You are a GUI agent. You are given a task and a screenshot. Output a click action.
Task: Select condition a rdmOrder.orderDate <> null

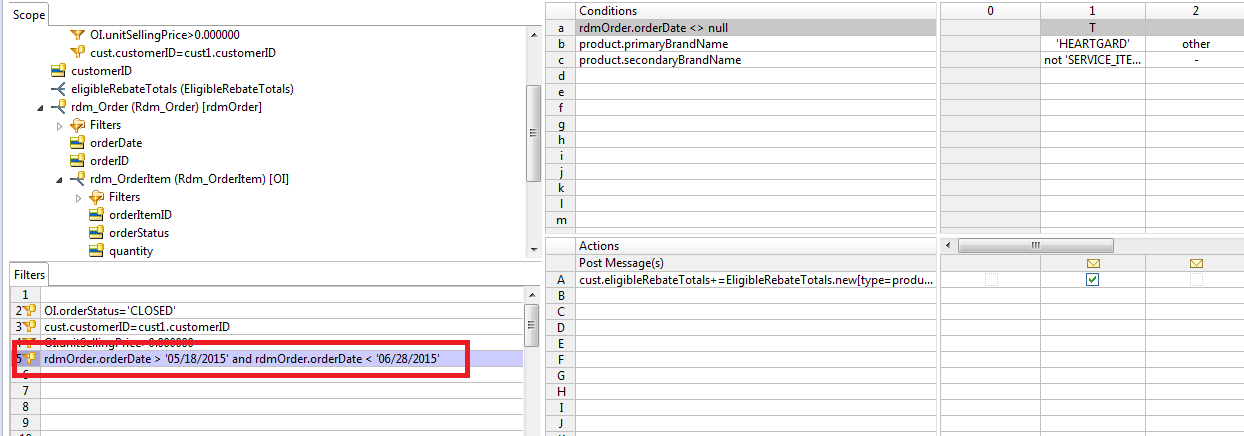click(757, 28)
